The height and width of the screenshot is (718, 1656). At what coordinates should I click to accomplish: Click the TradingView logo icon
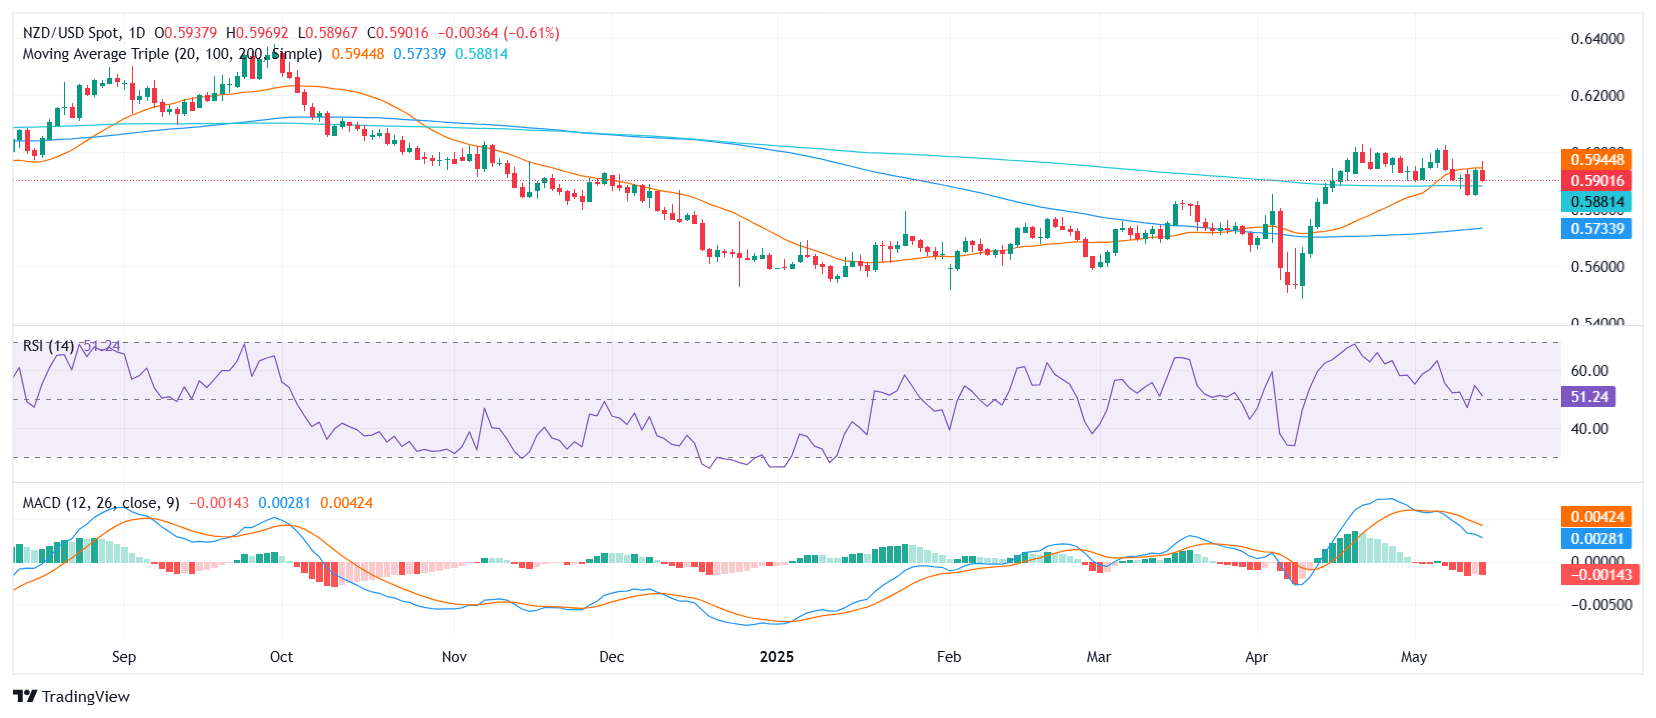25,697
